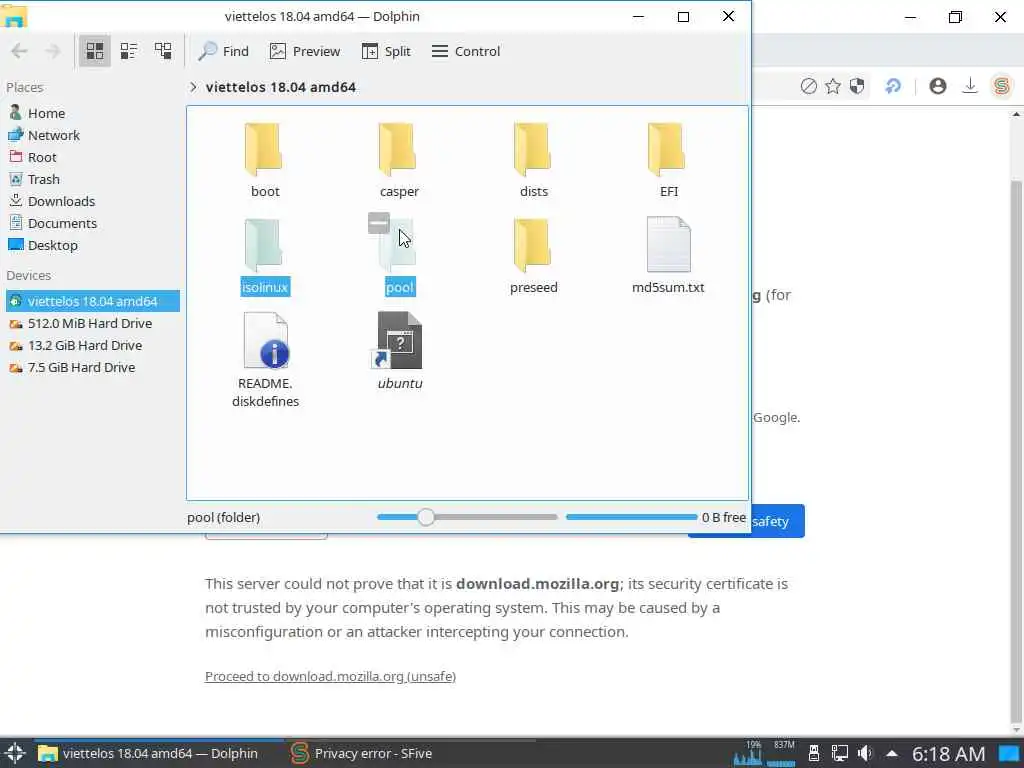1024x768 pixels.
Task: Go back in Dolphin navigation
Action: tap(20, 51)
